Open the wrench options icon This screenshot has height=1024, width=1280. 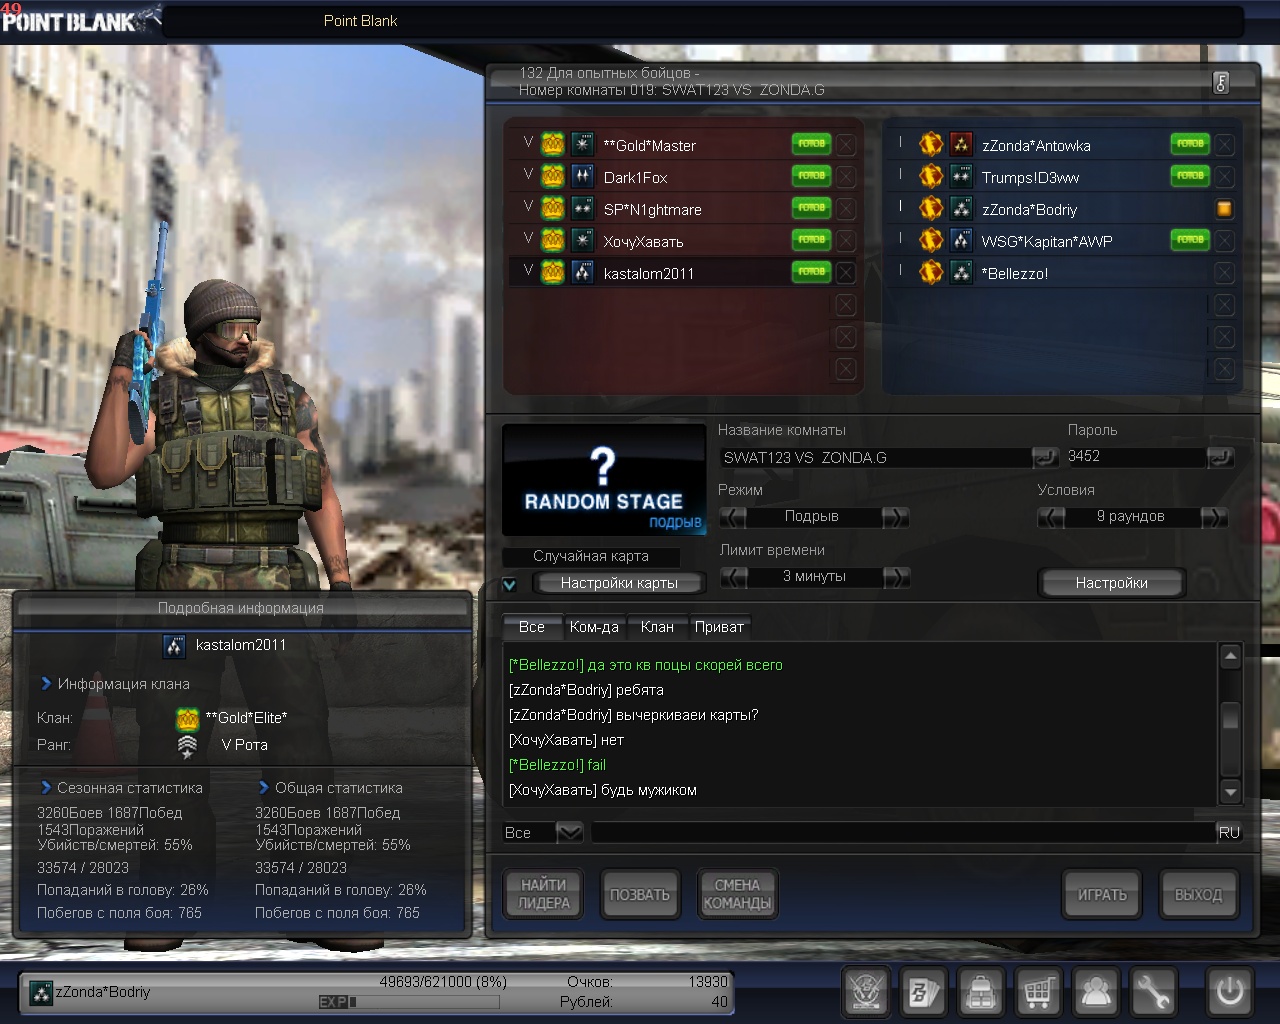click(x=1153, y=993)
